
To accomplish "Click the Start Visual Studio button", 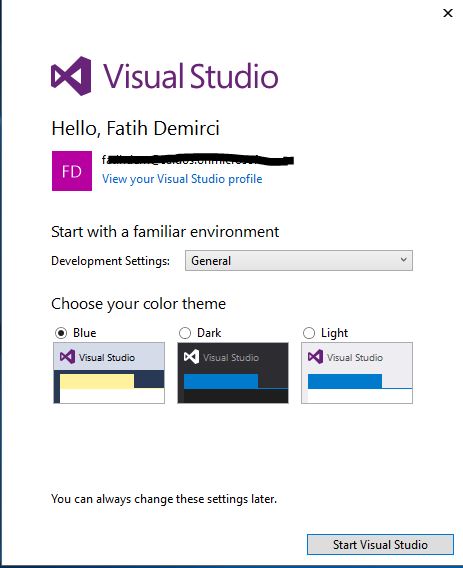I will (x=380, y=544).
